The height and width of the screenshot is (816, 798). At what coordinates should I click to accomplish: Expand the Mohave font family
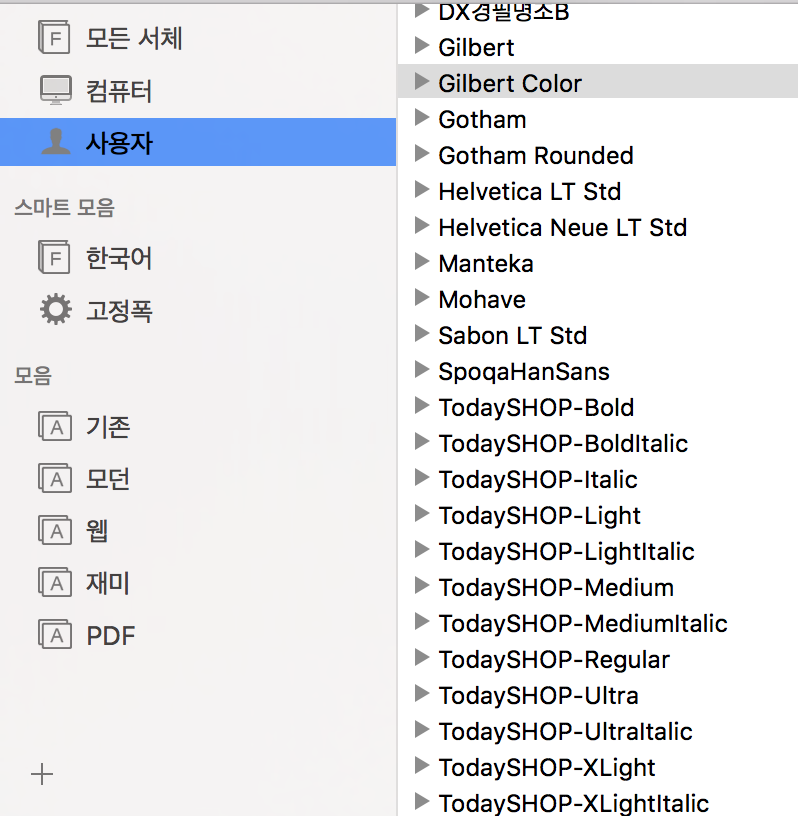[x=422, y=298]
